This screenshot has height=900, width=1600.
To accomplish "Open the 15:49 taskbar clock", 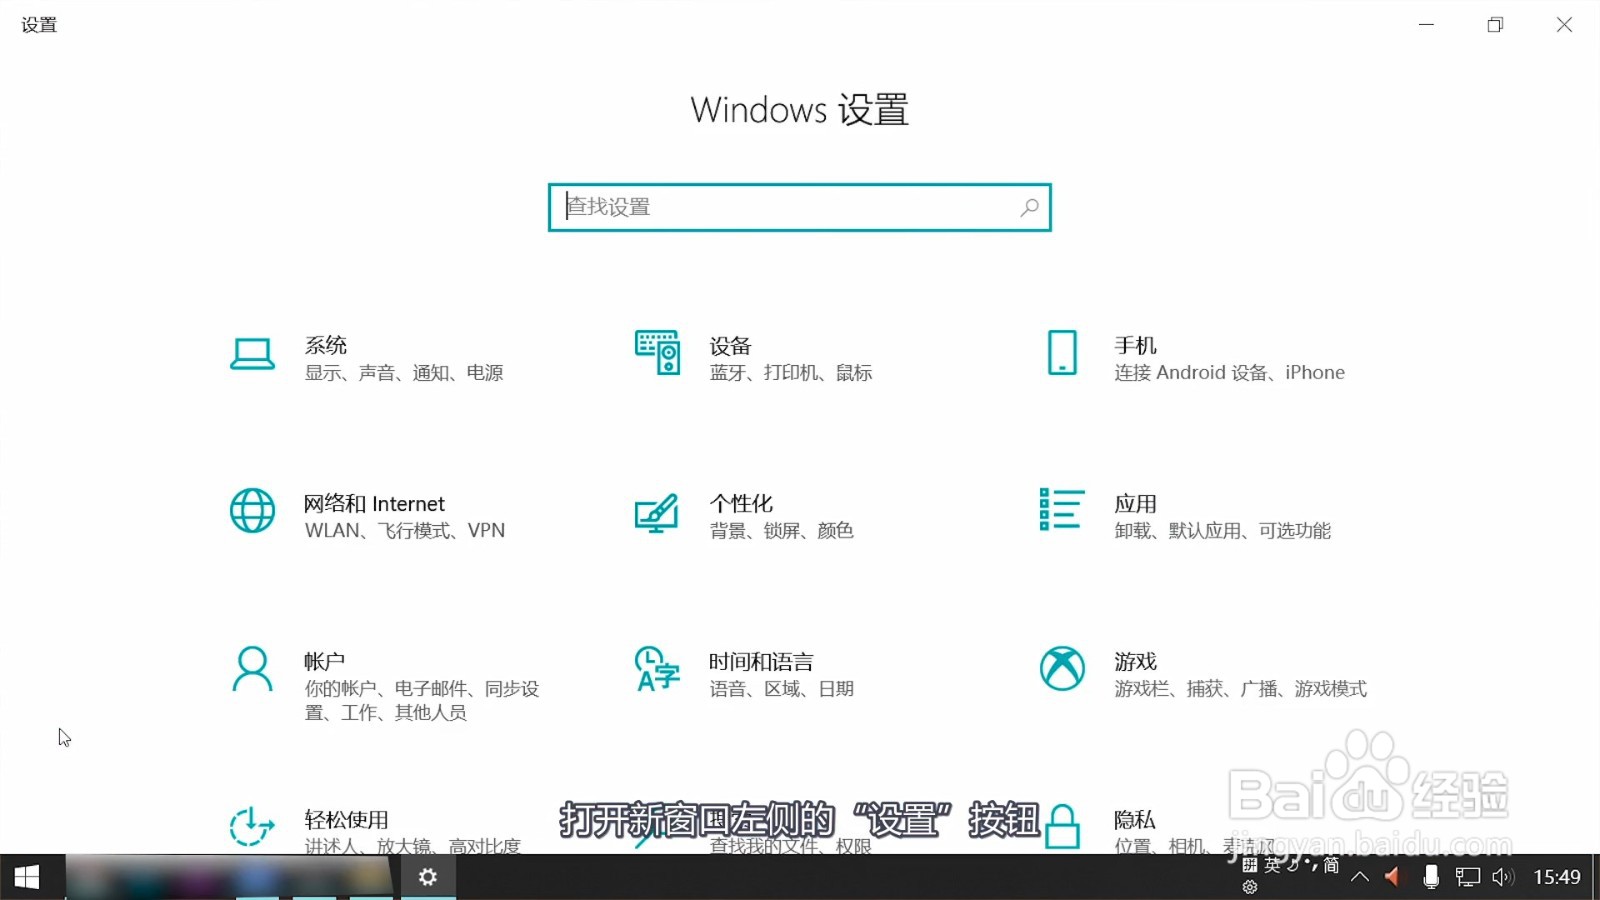I will point(1557,877).
